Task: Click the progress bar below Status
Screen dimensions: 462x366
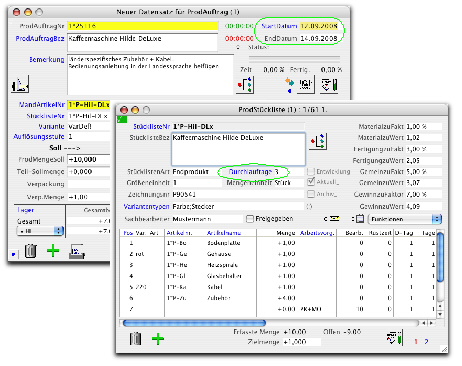Action: point(294,59)
